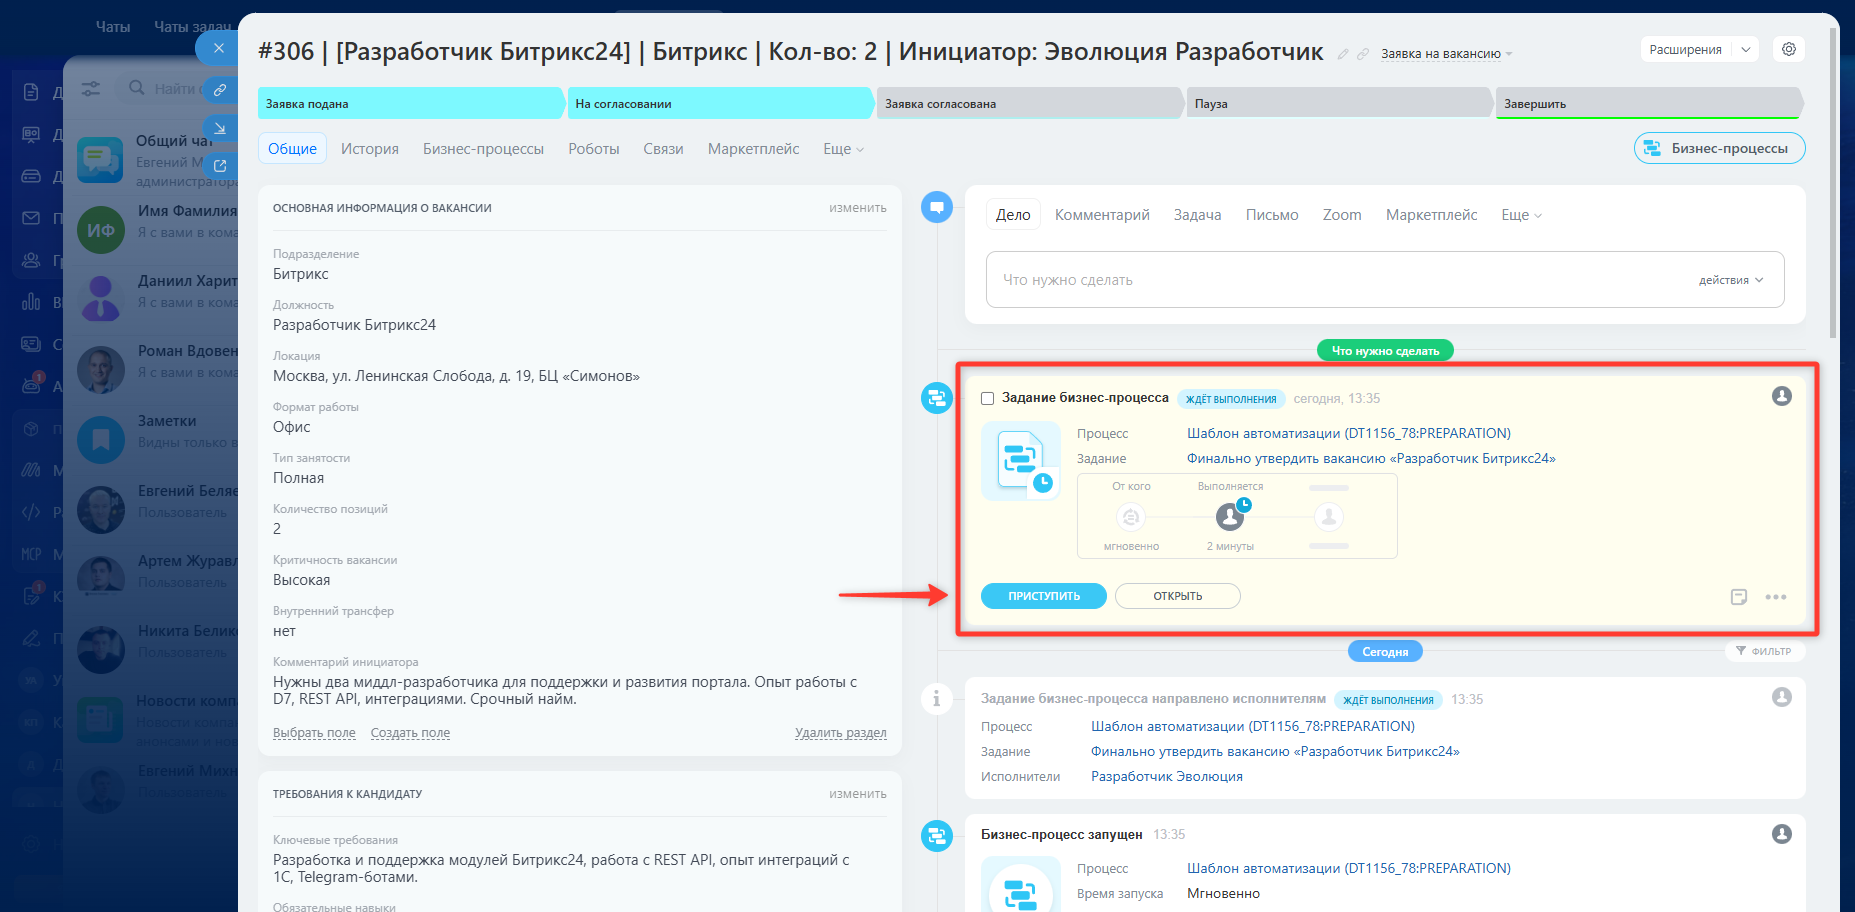Click Завершить stage
The height and width of the screenshot is (912, 1855).
tap(1649, 103)
